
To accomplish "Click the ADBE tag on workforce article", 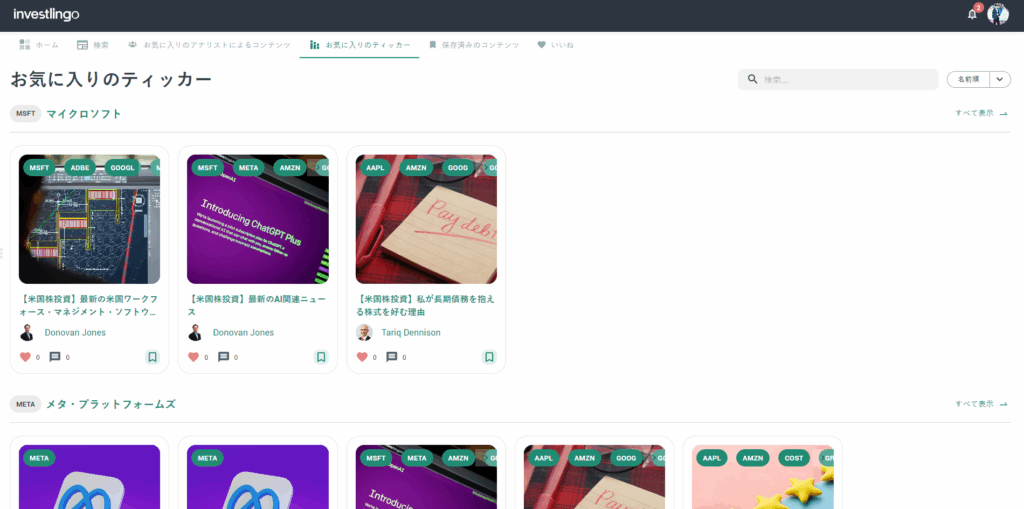I will pyautogui.click(x=80, y=167).
